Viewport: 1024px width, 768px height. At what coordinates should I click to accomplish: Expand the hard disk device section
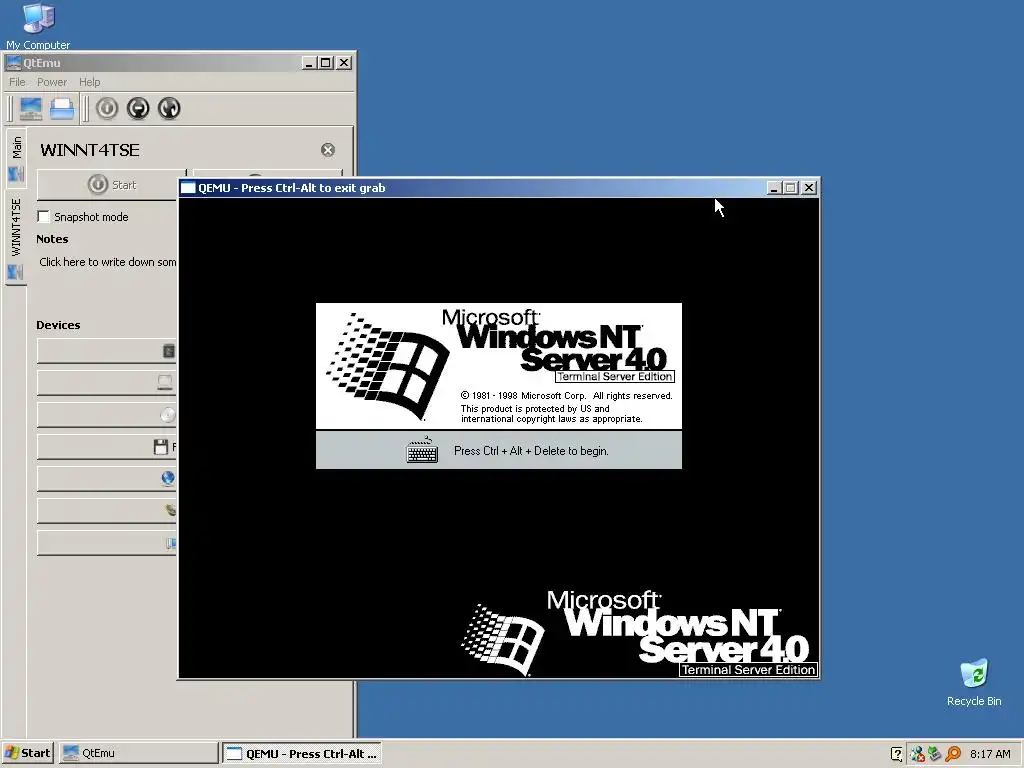(x=106, y=383)
